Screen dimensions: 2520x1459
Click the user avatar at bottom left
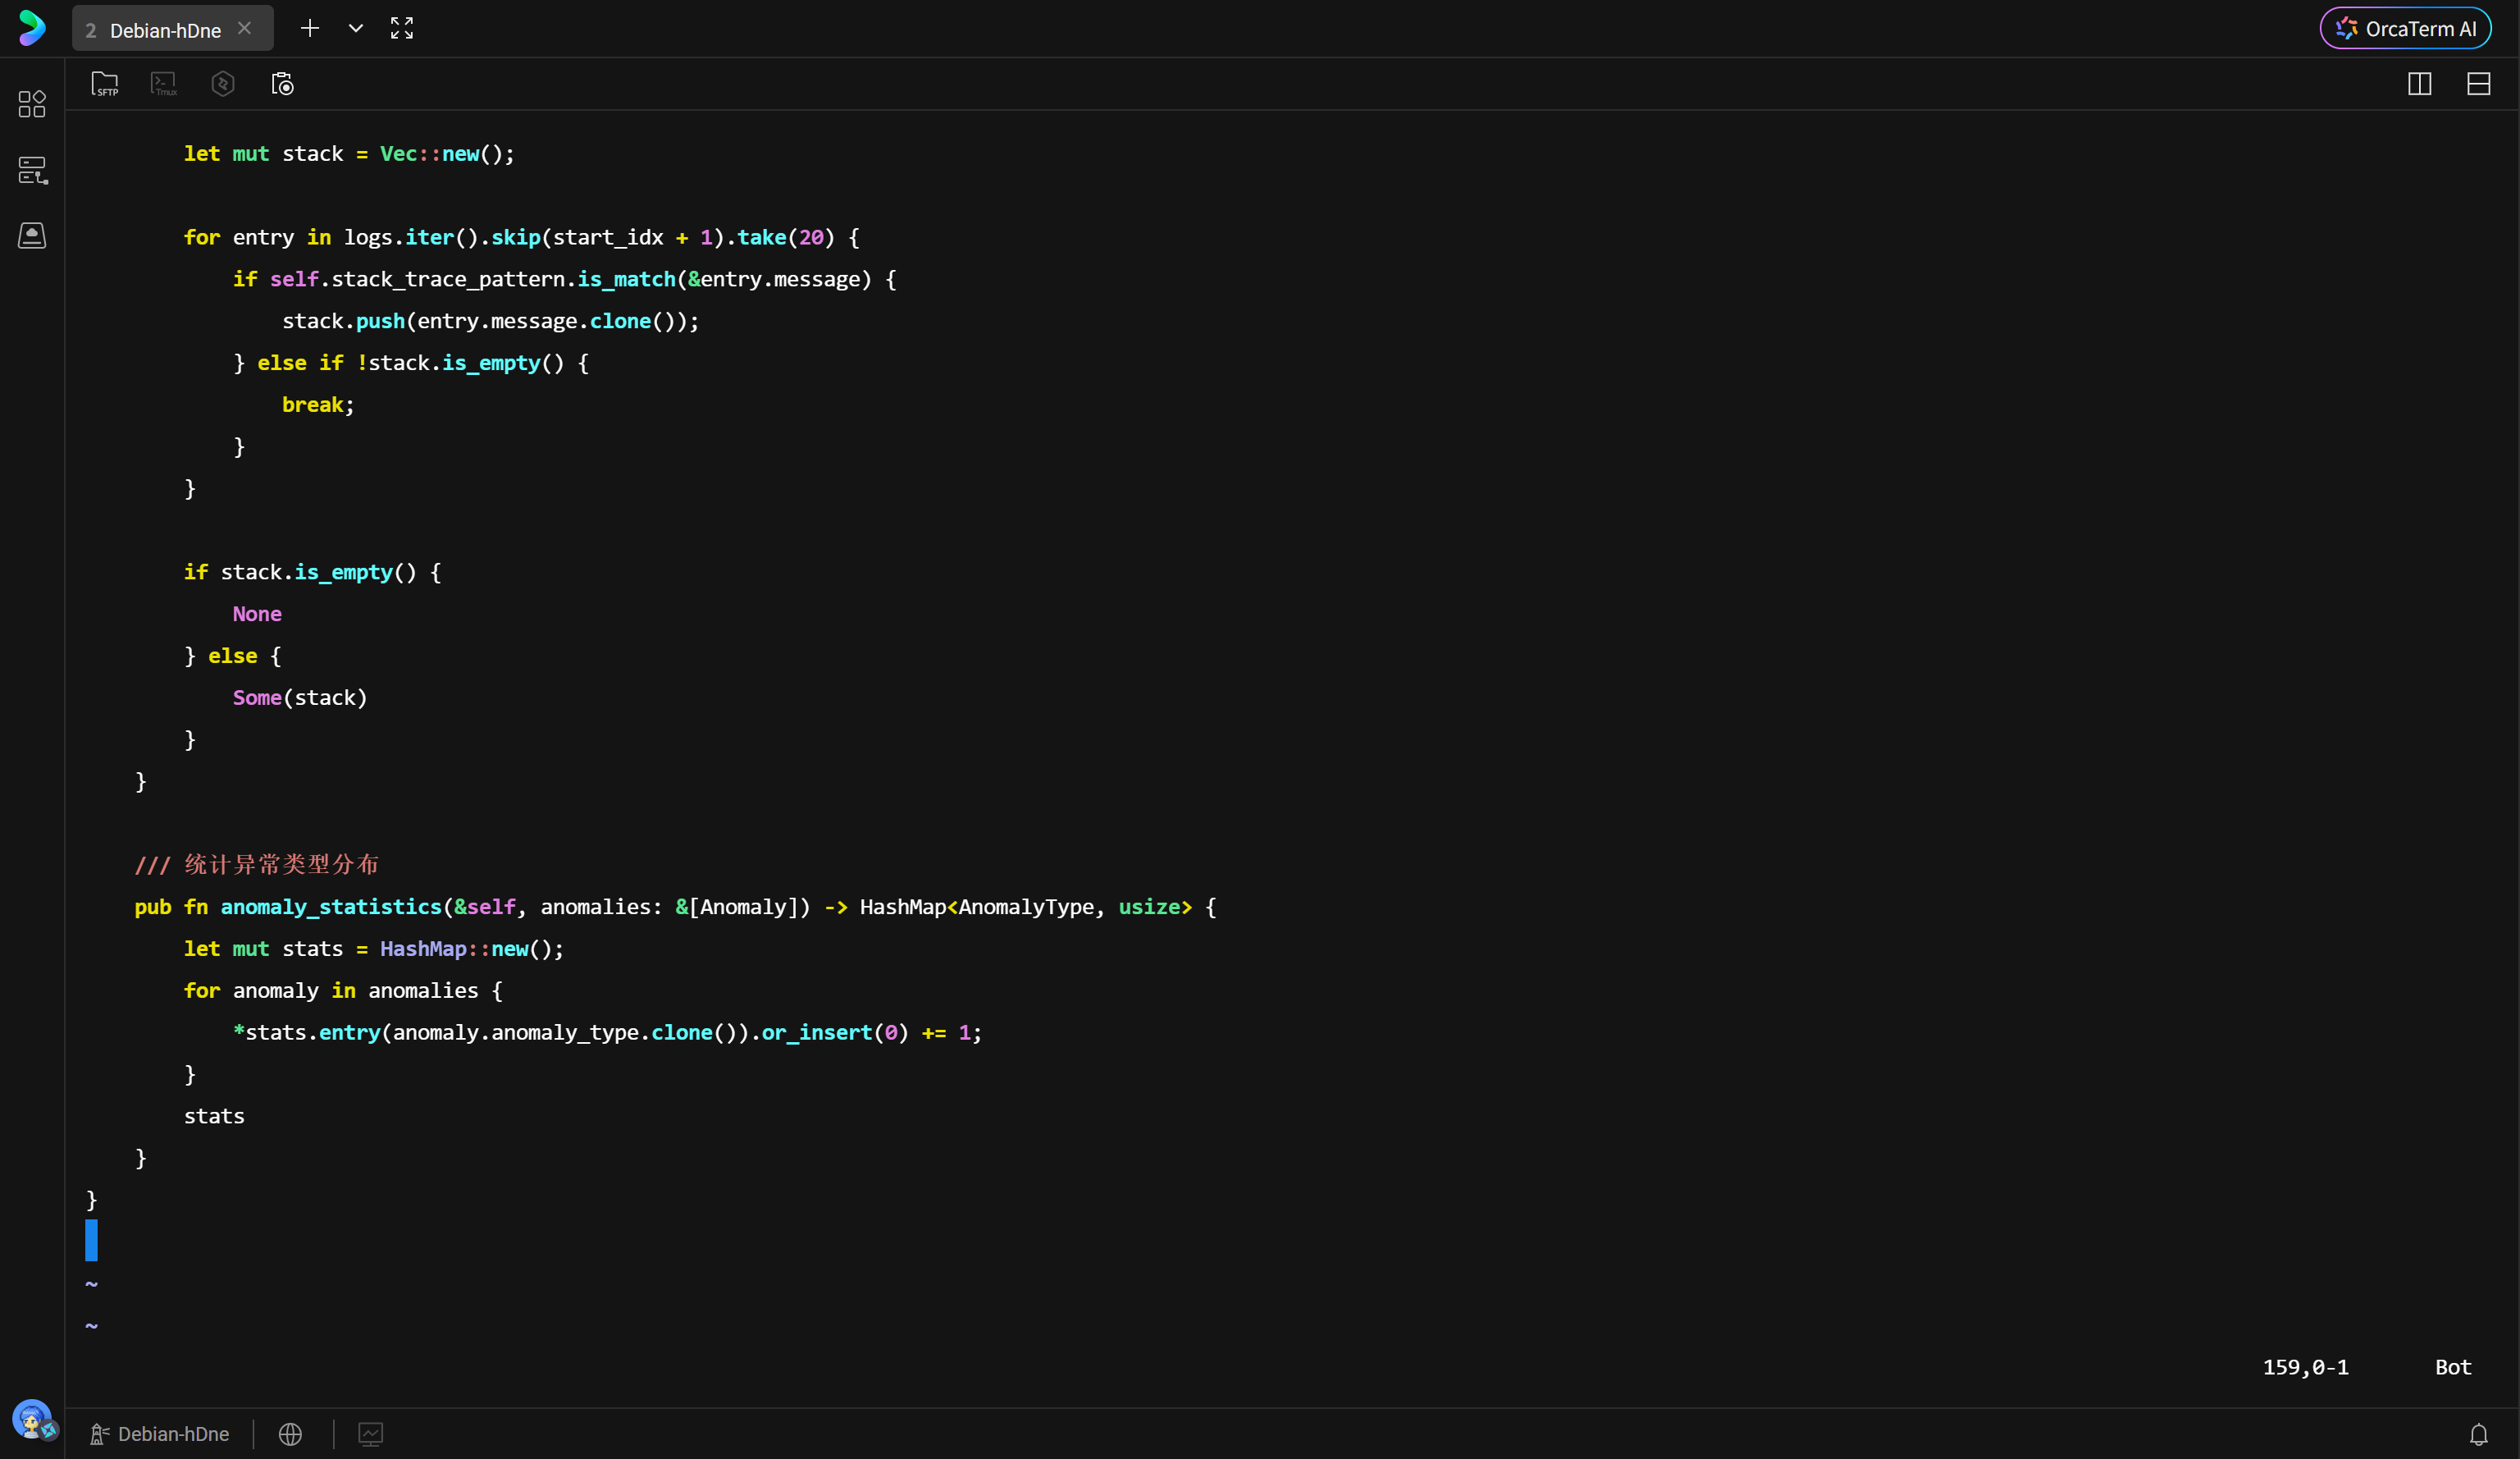tap(32, 1418)
